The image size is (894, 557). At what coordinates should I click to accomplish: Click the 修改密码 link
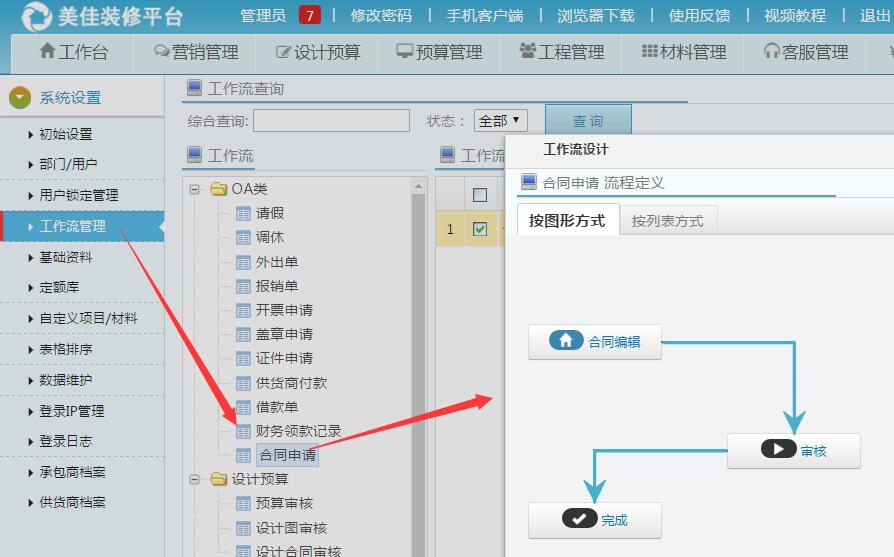(381, 15)
